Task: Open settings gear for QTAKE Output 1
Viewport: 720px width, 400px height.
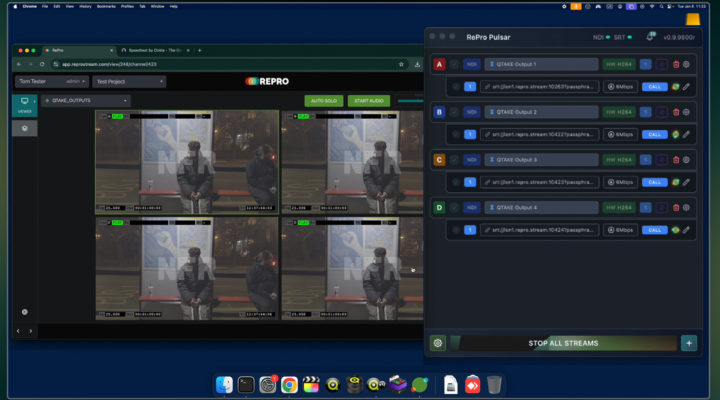Action: pyautogui.click(x=686, y=65)
